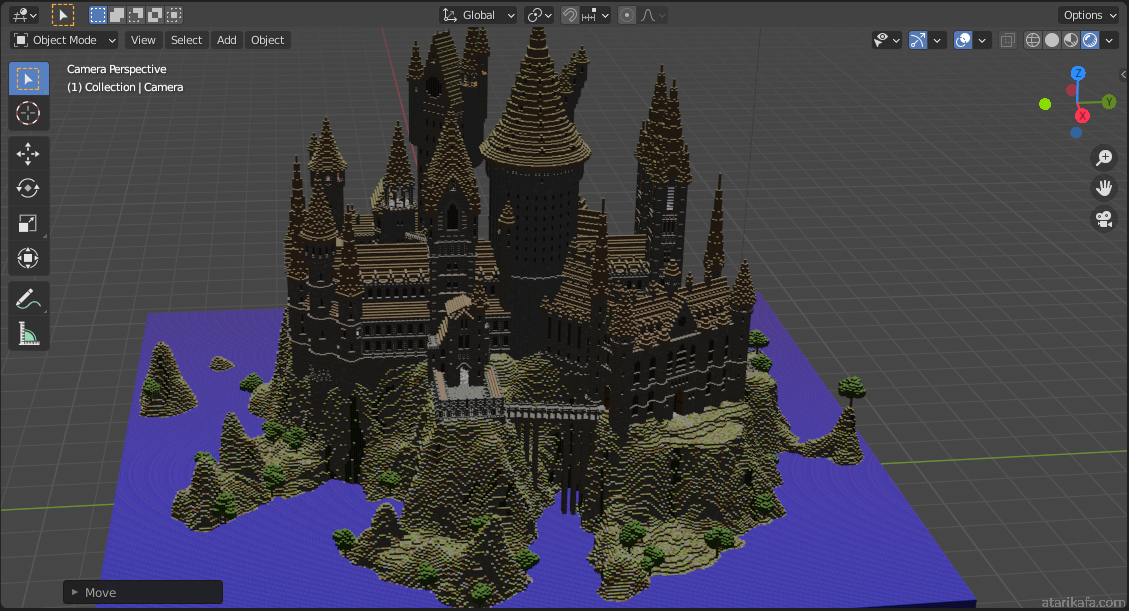Viewport: 1129px width, 611px height.
Task: Switch to Rendered viewport shading
Action: (x=1090, y=40)
